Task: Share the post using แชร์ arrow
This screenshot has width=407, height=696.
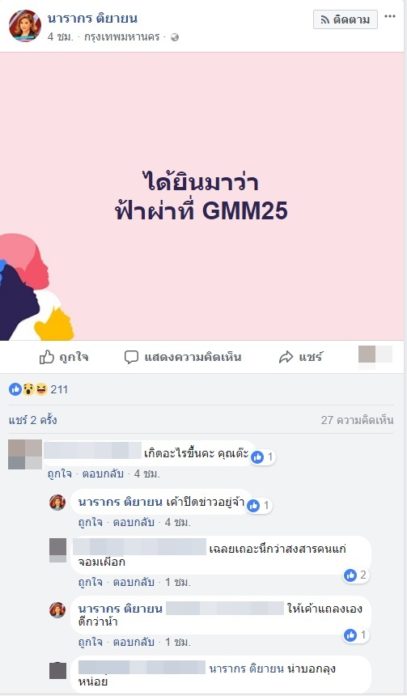Action: click(x=300, y=357)
